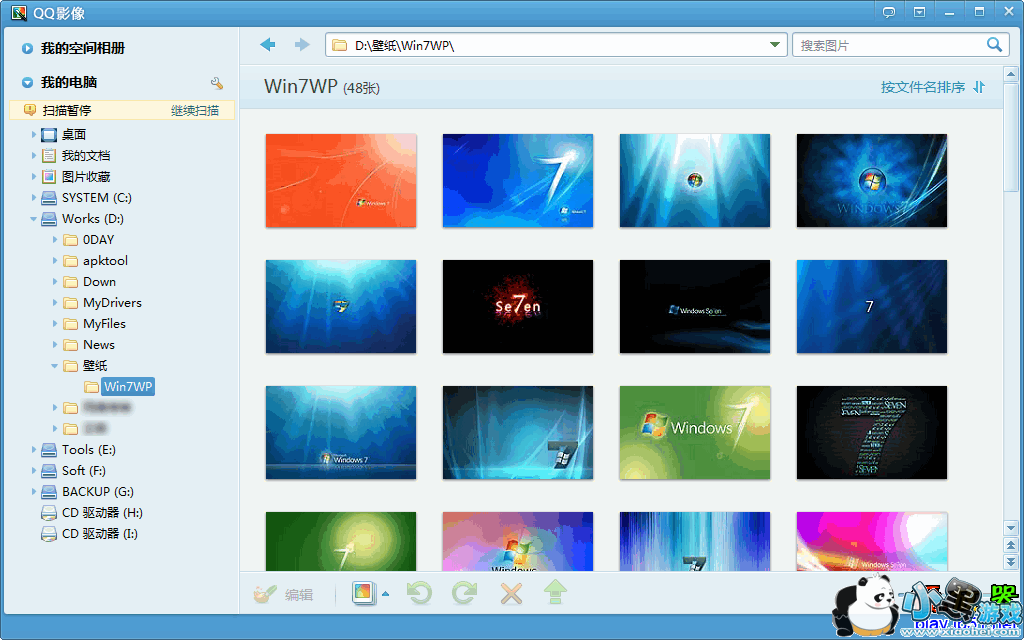This screenshot has width=1024, height=640.
Task: Rotate image counterclockwise icon
Action: coord(419,594)
